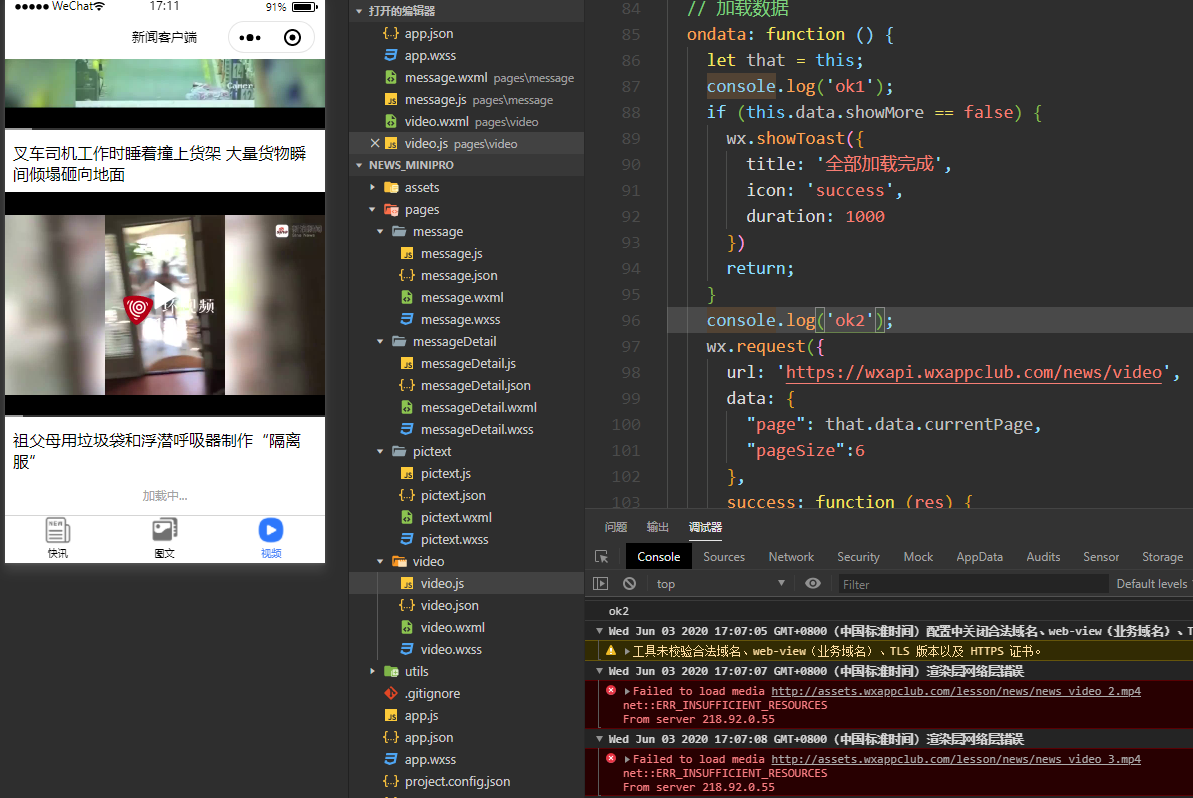Clear console with the ban icon

click(x=629, y=584)
